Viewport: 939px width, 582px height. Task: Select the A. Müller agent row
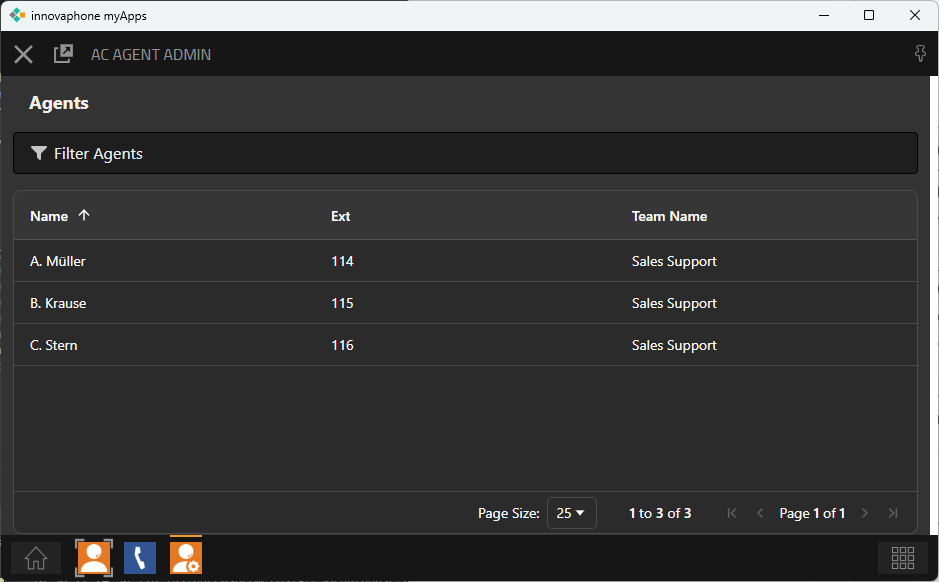click(58, 261)
